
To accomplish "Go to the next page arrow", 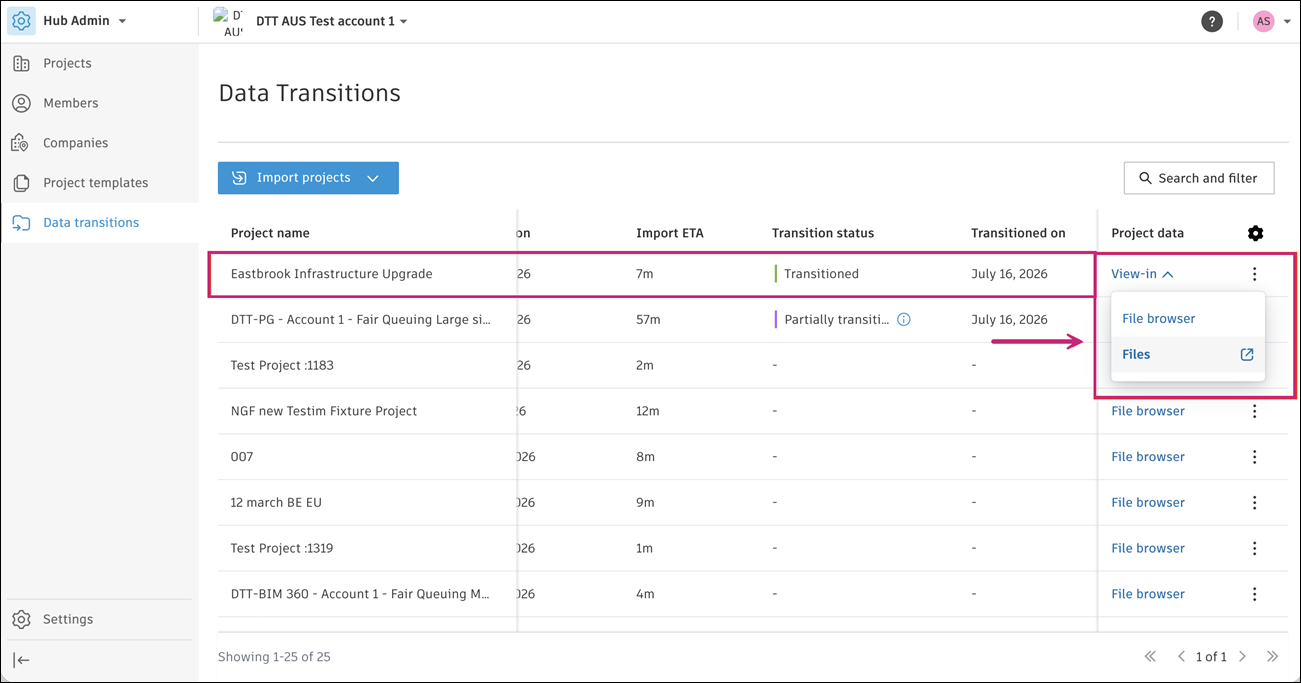I will (1242, 657).
